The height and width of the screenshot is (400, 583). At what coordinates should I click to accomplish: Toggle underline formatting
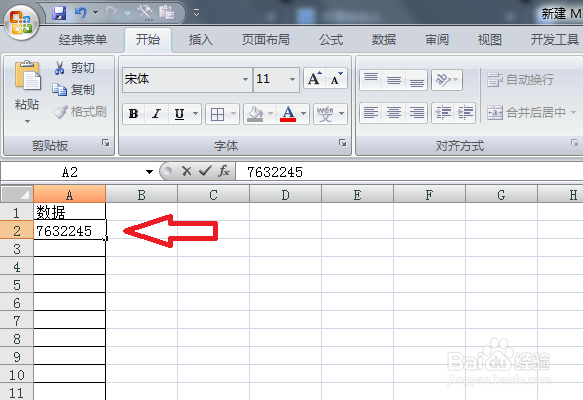180,114
